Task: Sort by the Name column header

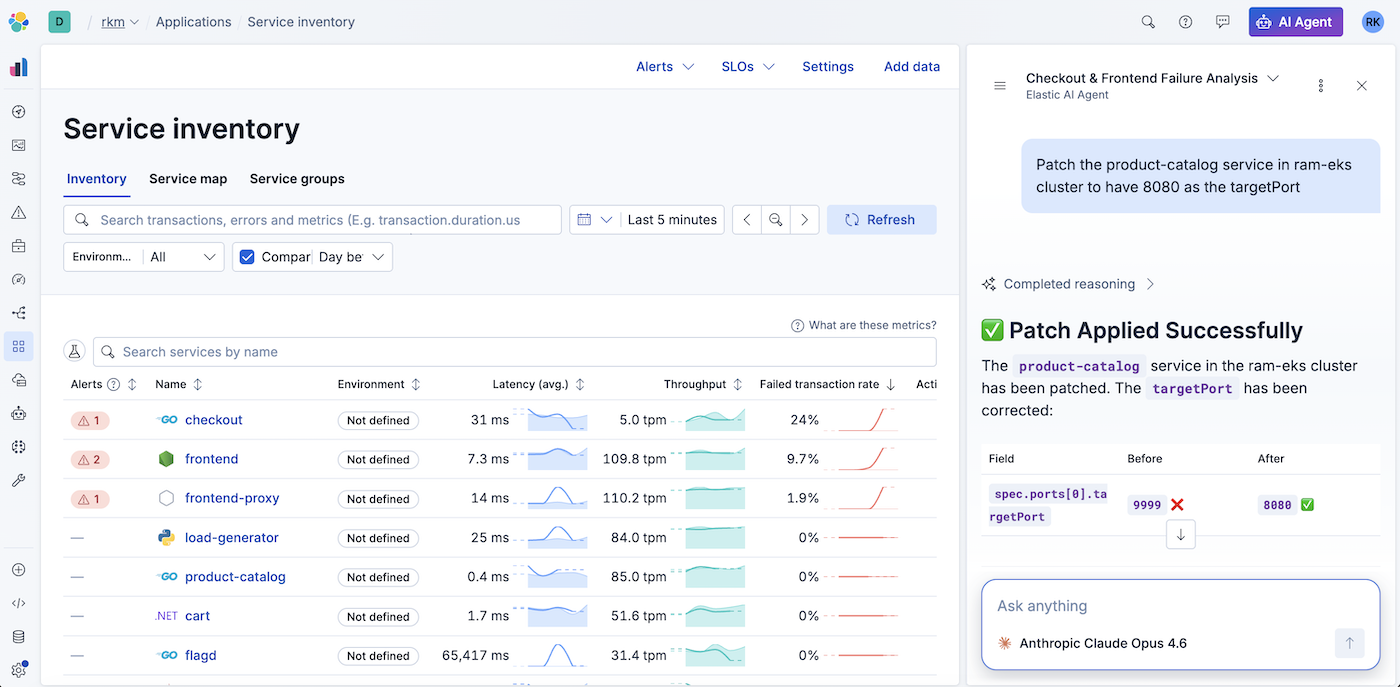Action: coord(179,384)
